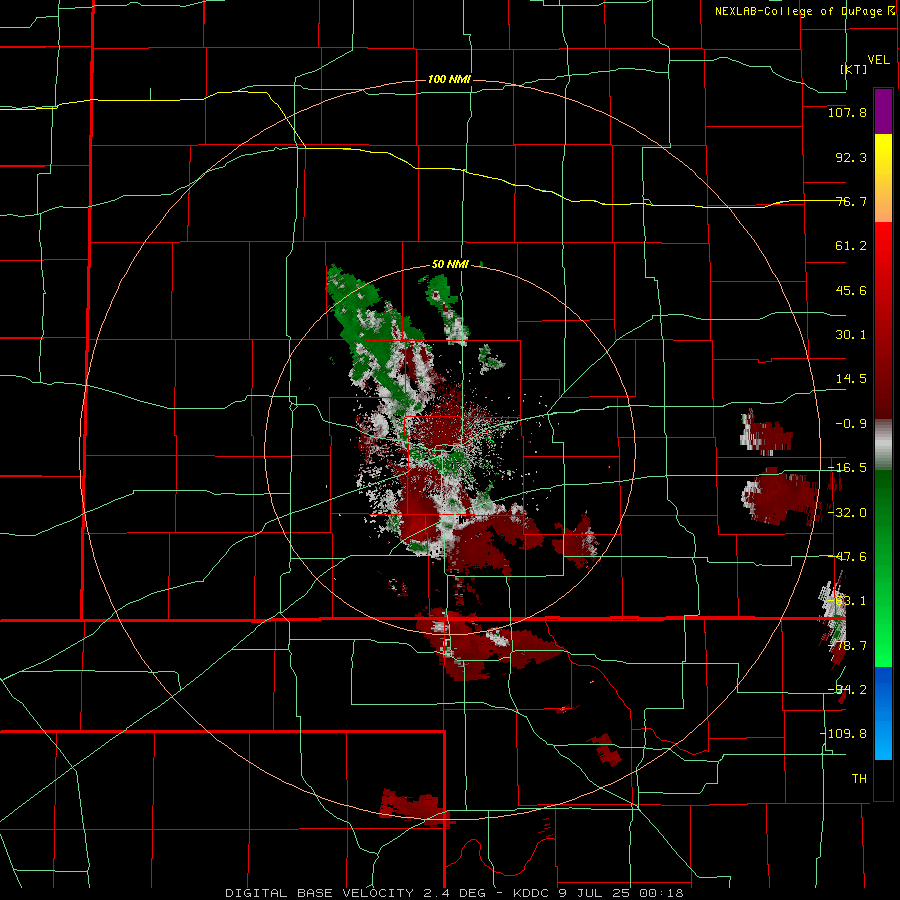Click the [KT] units label
The width and height of the screenshot is (900, 900).
854,69
